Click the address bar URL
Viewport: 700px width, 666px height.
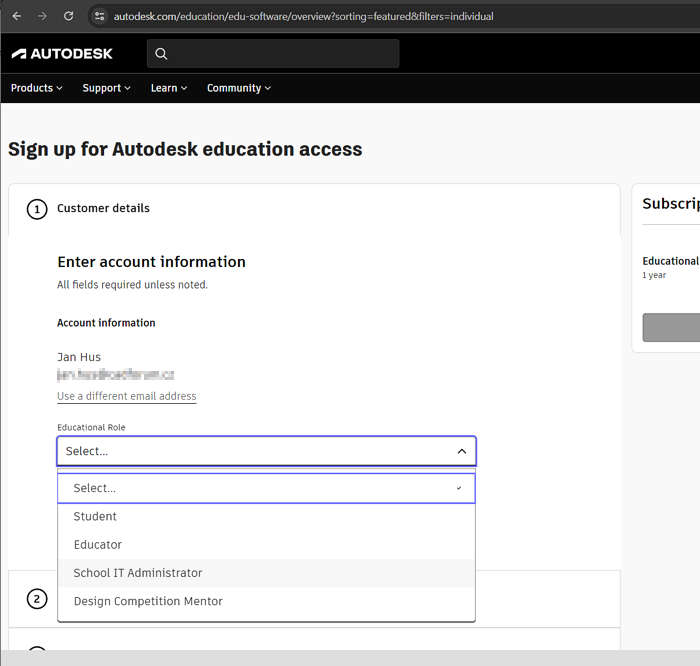point(304,17)
